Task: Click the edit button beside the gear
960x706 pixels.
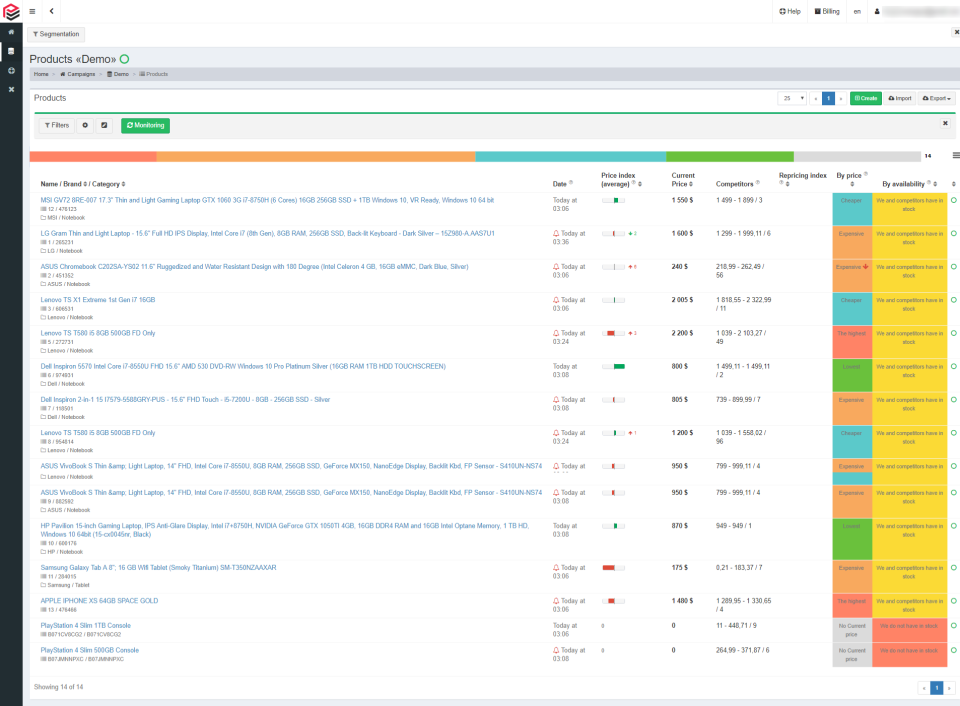Action: click(104, 126)
